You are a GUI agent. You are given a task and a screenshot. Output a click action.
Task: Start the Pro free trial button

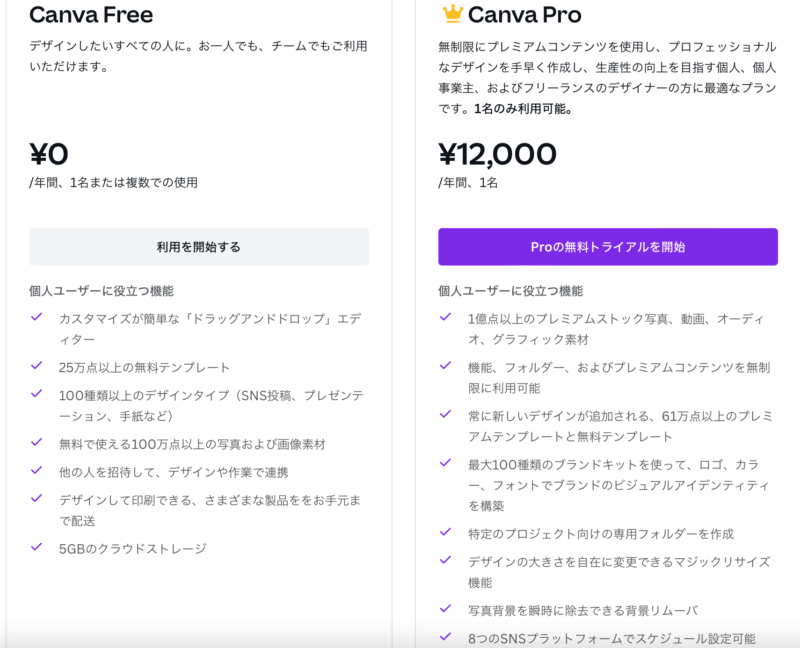pyautogui.click(x=608, y=247)
